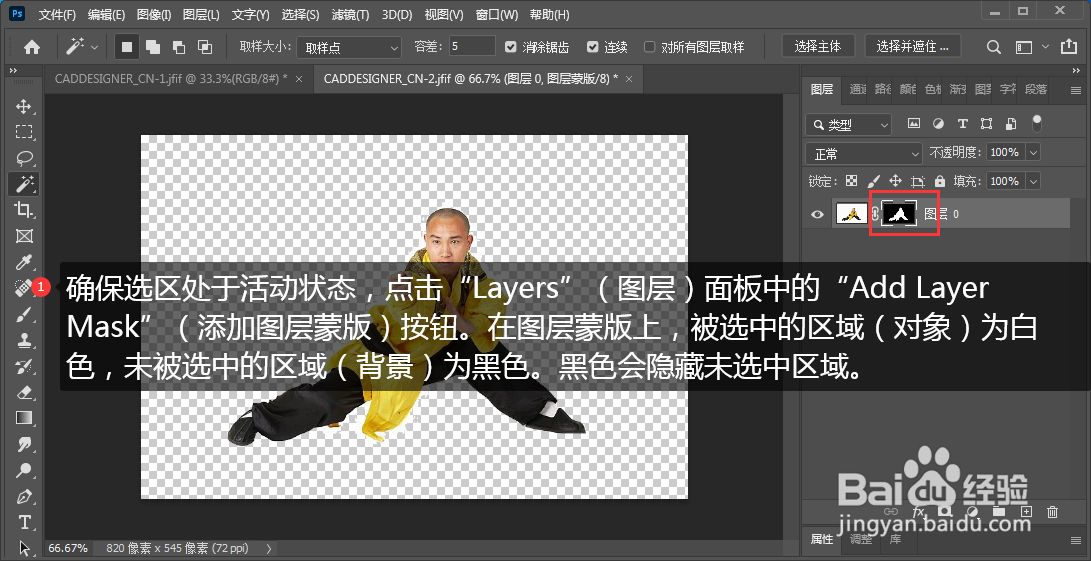Viewport: 1091px width, 561px height.
Task: Select the Horizontal Type tool
Action: 24,522
